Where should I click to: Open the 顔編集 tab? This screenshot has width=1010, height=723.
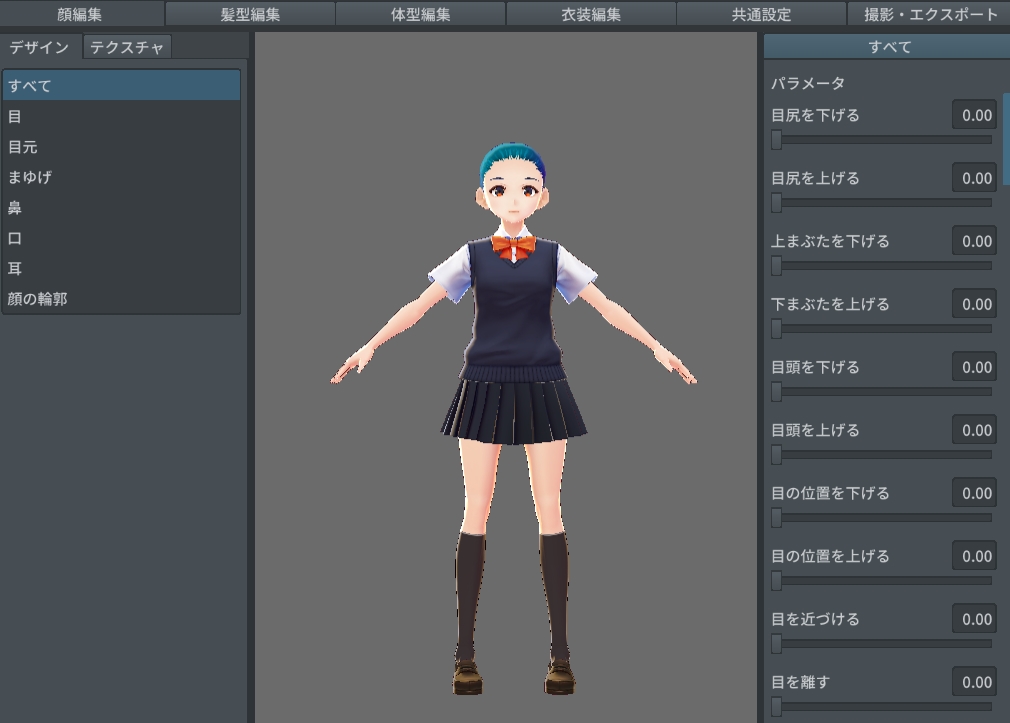[x=80, y=14]
